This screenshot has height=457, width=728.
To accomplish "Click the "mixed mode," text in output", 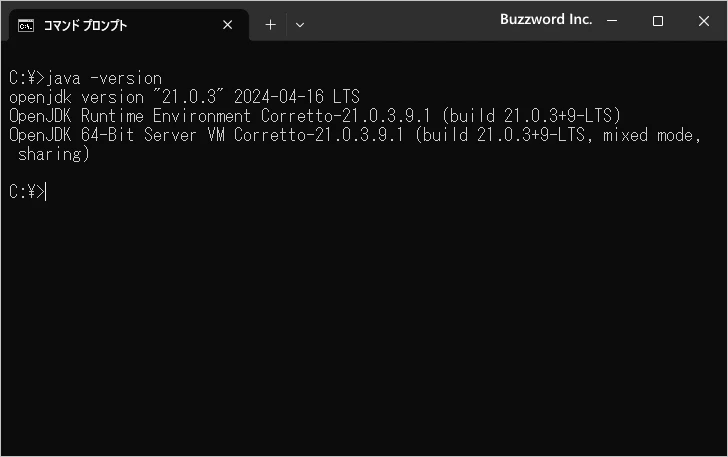I will click(652, 135).
